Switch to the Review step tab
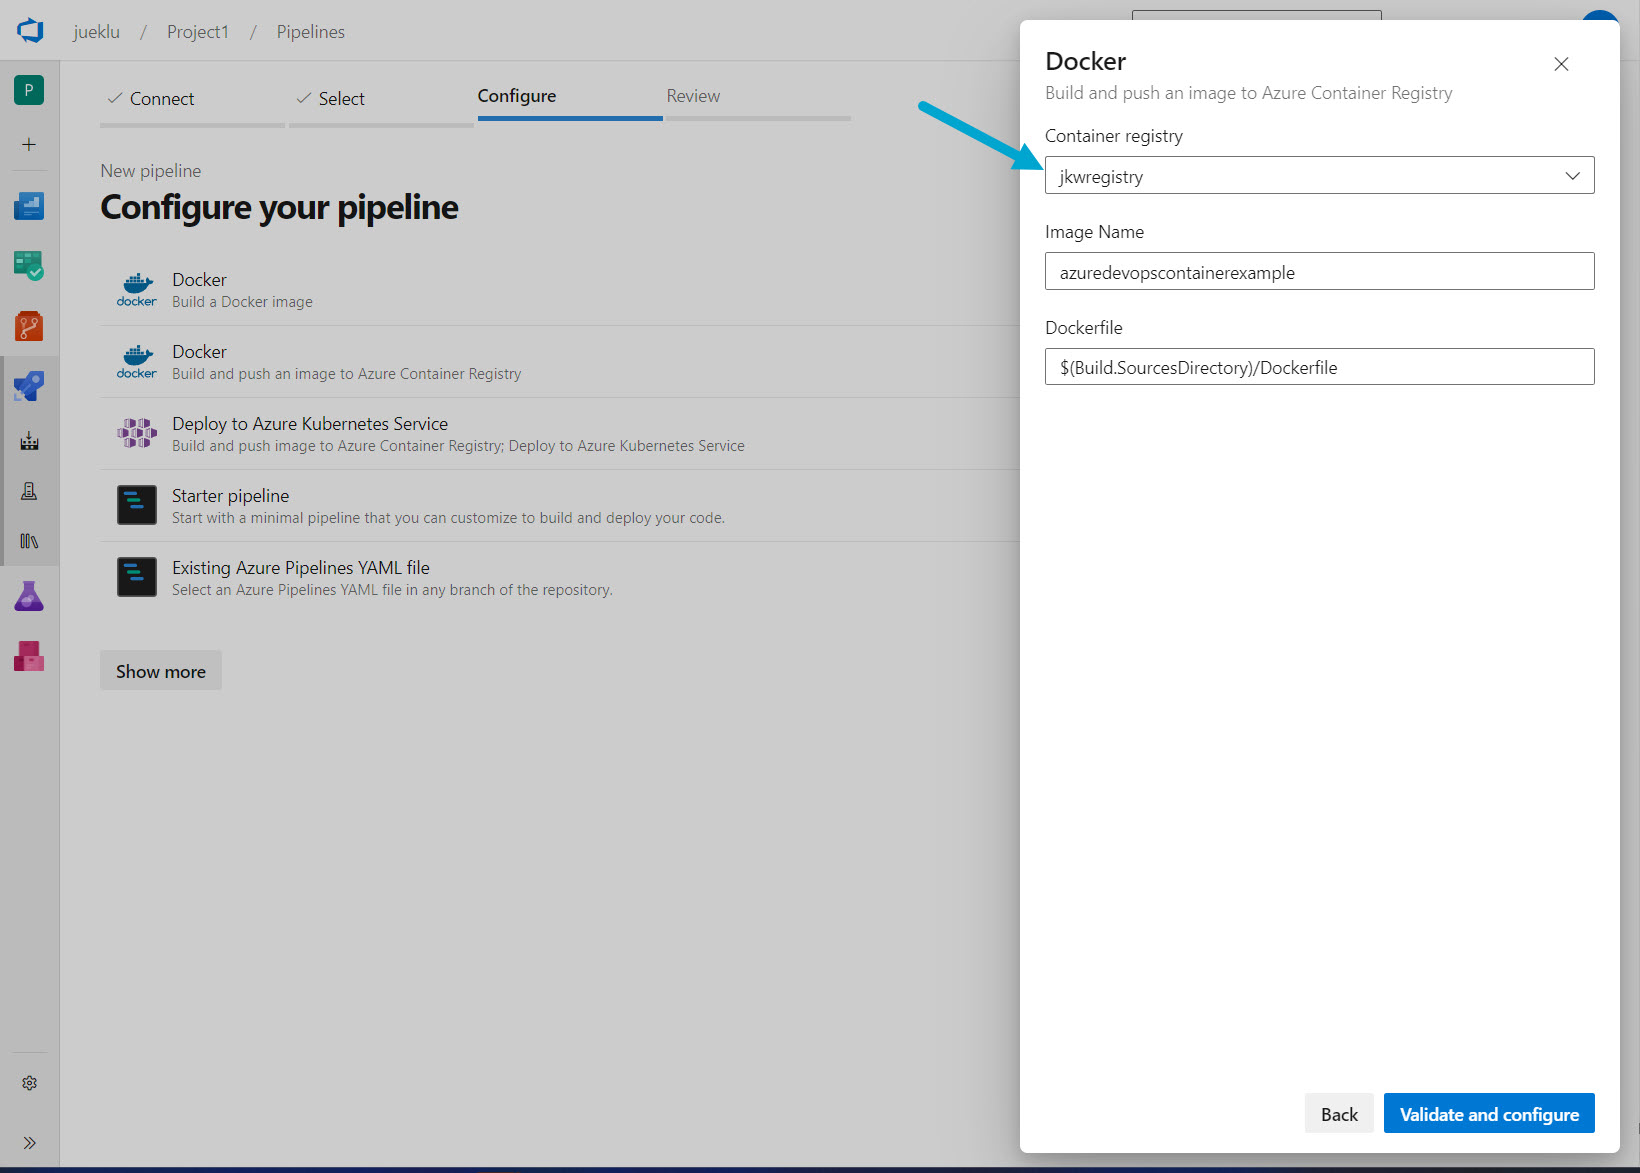Image resolution: width=1640 pixels, height=1173 pixels. click(x=693, y=96)
